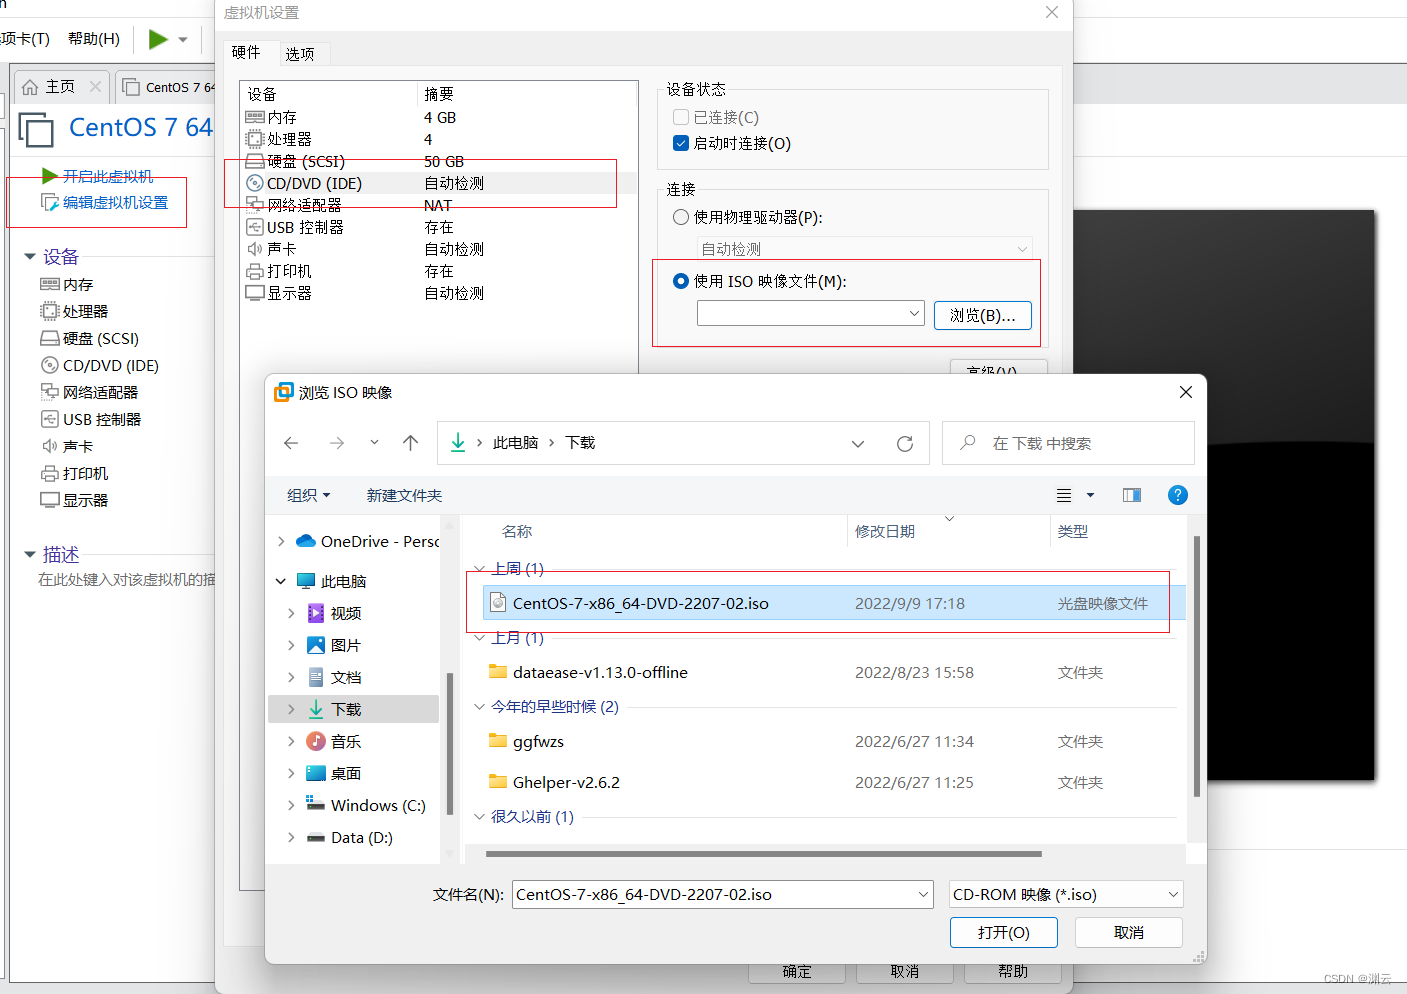Toggle the preview pane icon
Viewport: 1407px width, 994px height.
coord(1132,495)
